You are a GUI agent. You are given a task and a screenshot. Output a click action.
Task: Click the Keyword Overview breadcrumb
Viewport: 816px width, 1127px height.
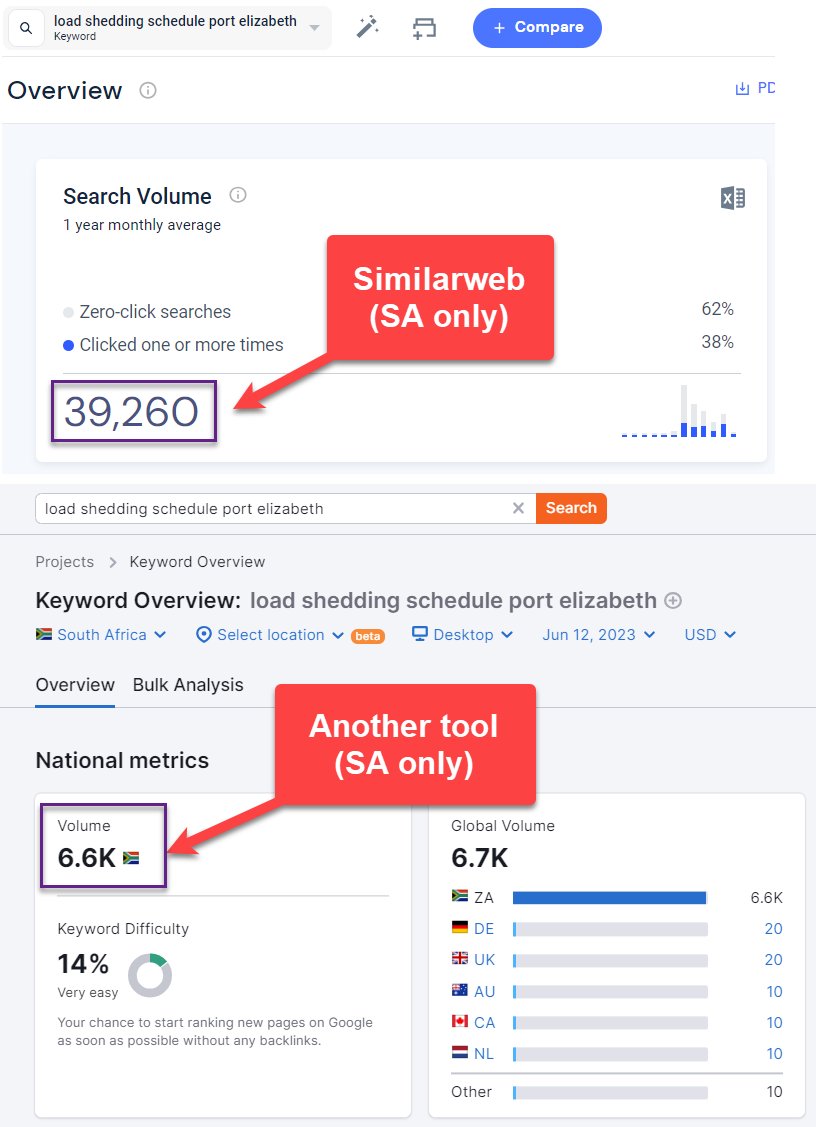coord(197,562)
